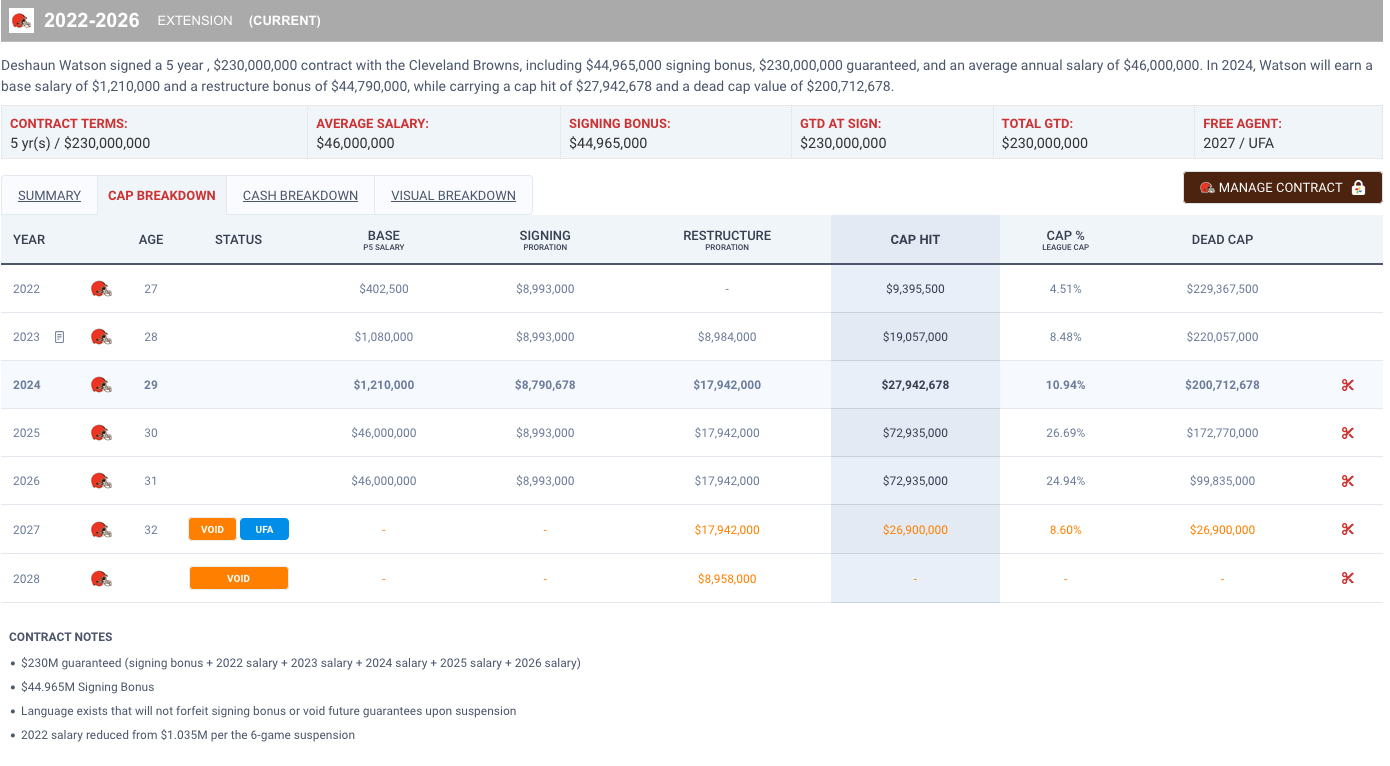Click the Base P5 Salary column header

[x=384, y=240]
